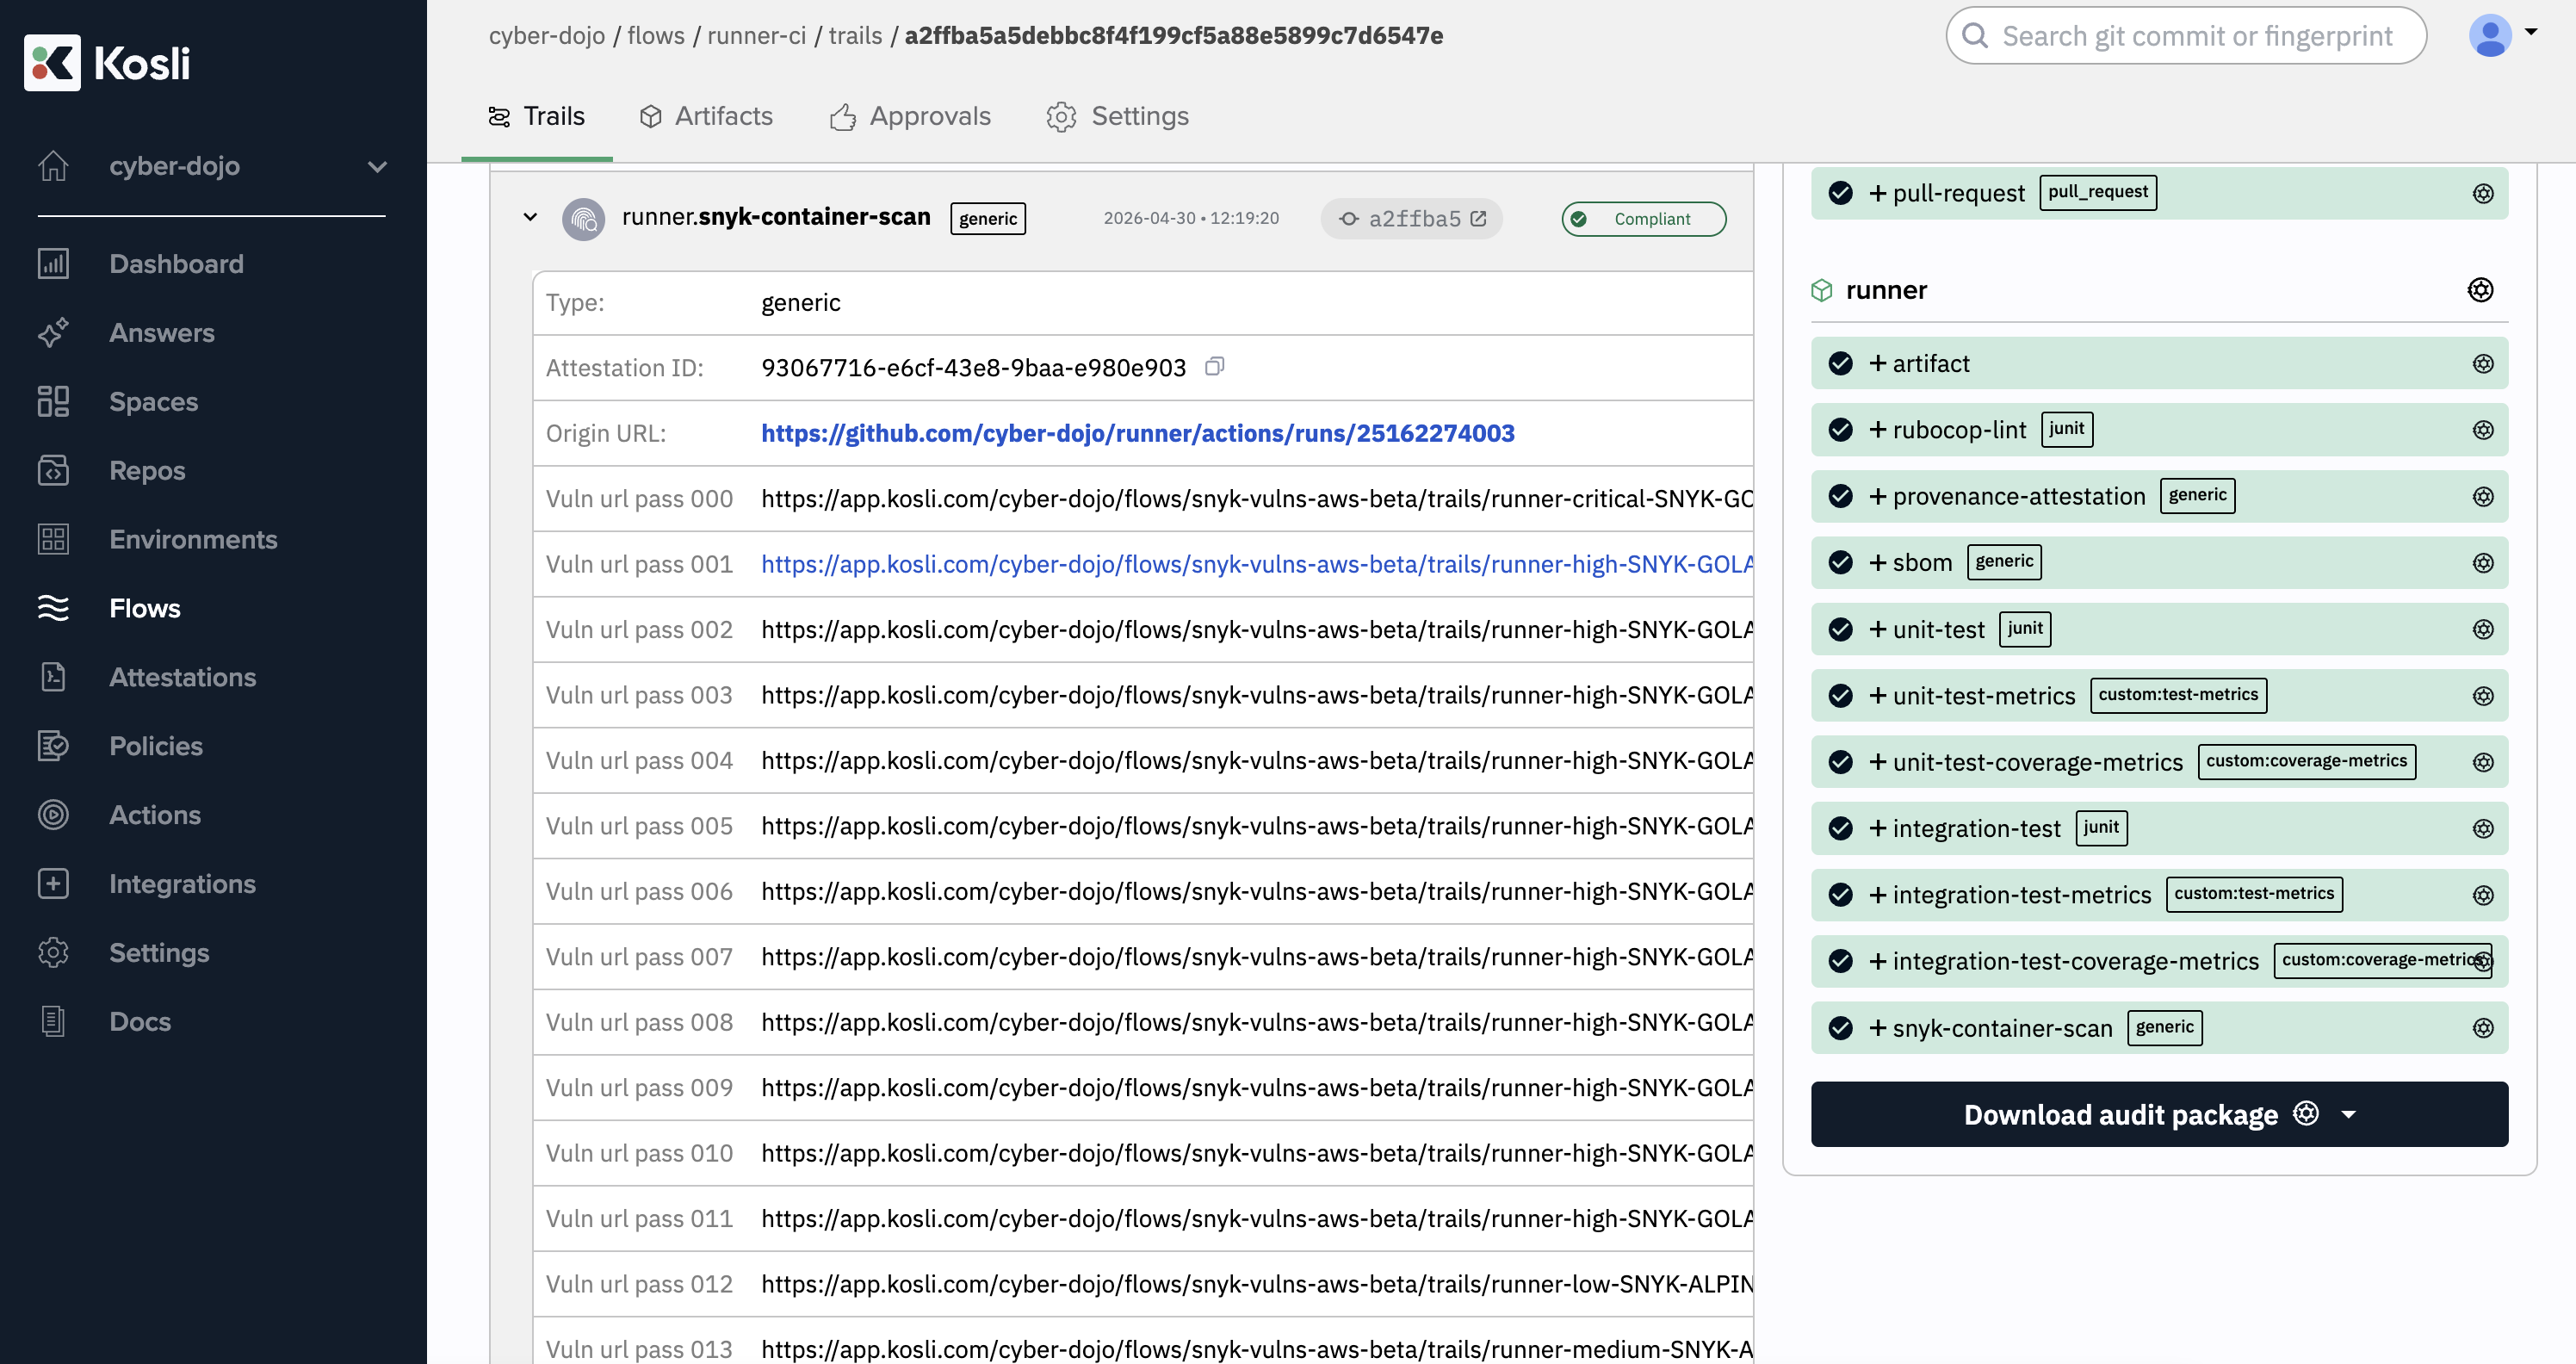
Task: Click the compliance icon on snyk-container-scan row
Action: pyautogui.click(x=2483, y=1028)
